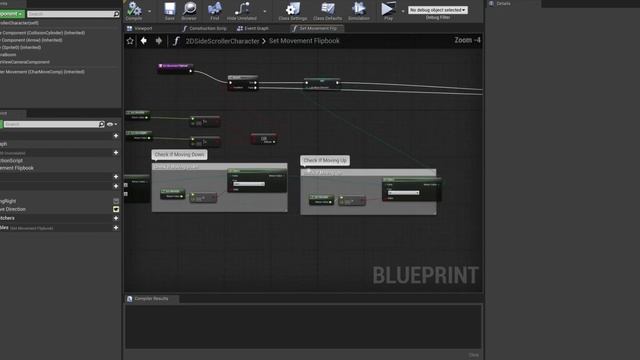This screenshot has width=640, height=360.
Task: Add a local variable with its plus icon
Action: 116,228
